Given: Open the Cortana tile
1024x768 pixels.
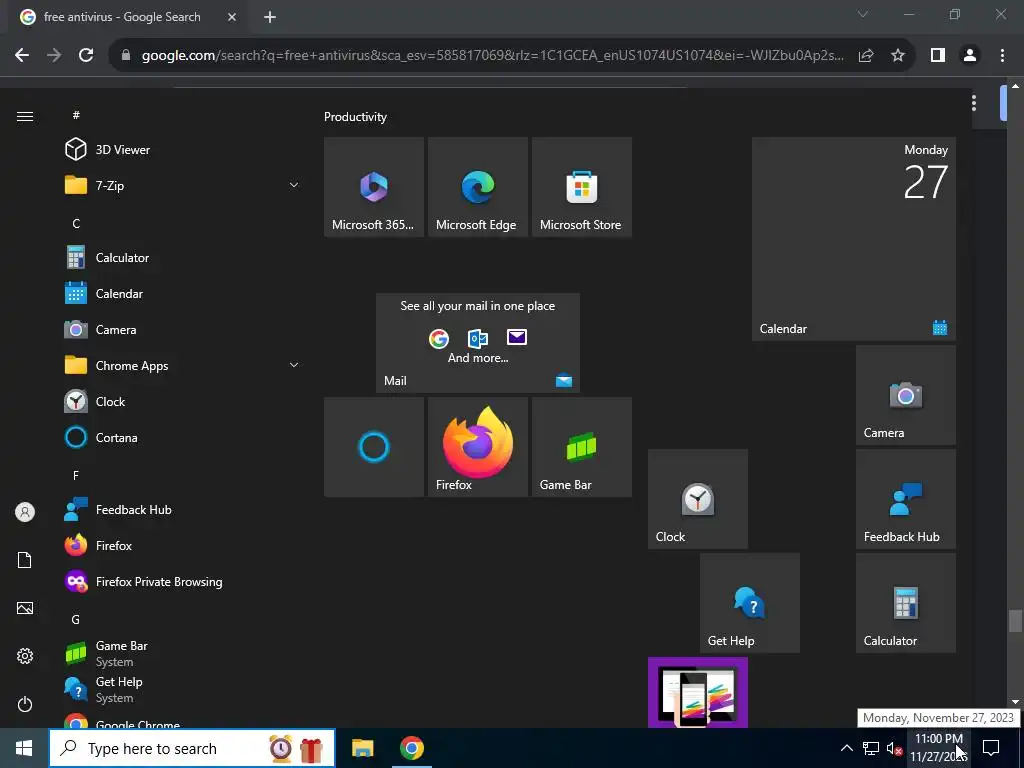Looking at the screenshot, I should (x=374, y=447).
